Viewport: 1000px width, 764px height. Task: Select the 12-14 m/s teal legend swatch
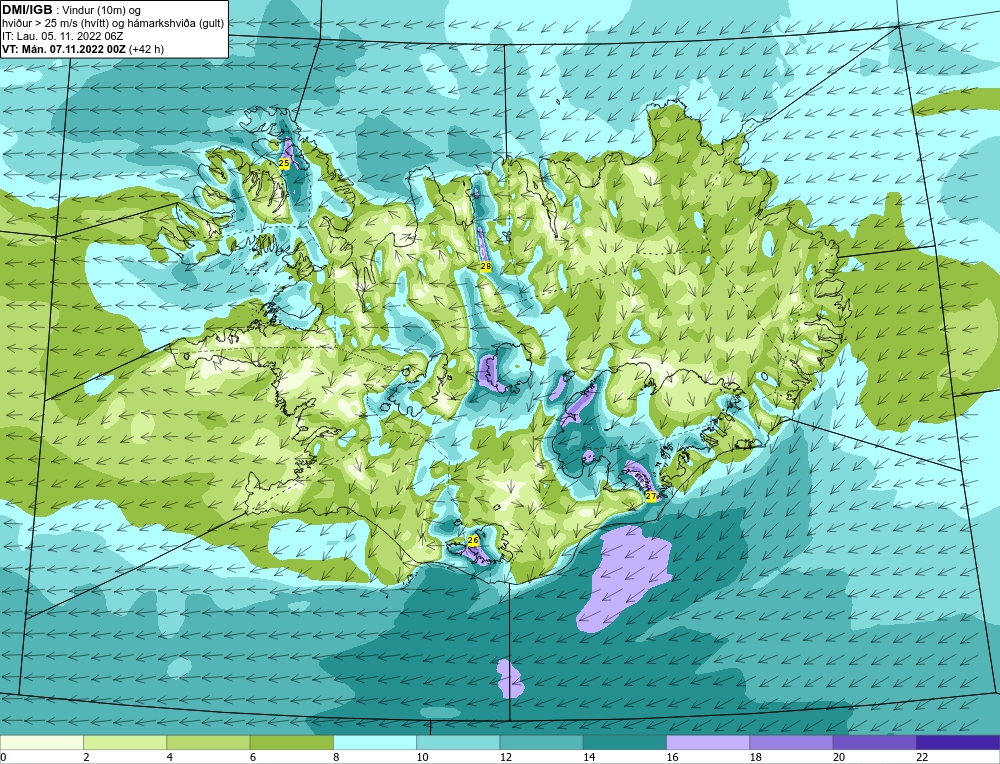pyautogui.click(x=541, y=742)
